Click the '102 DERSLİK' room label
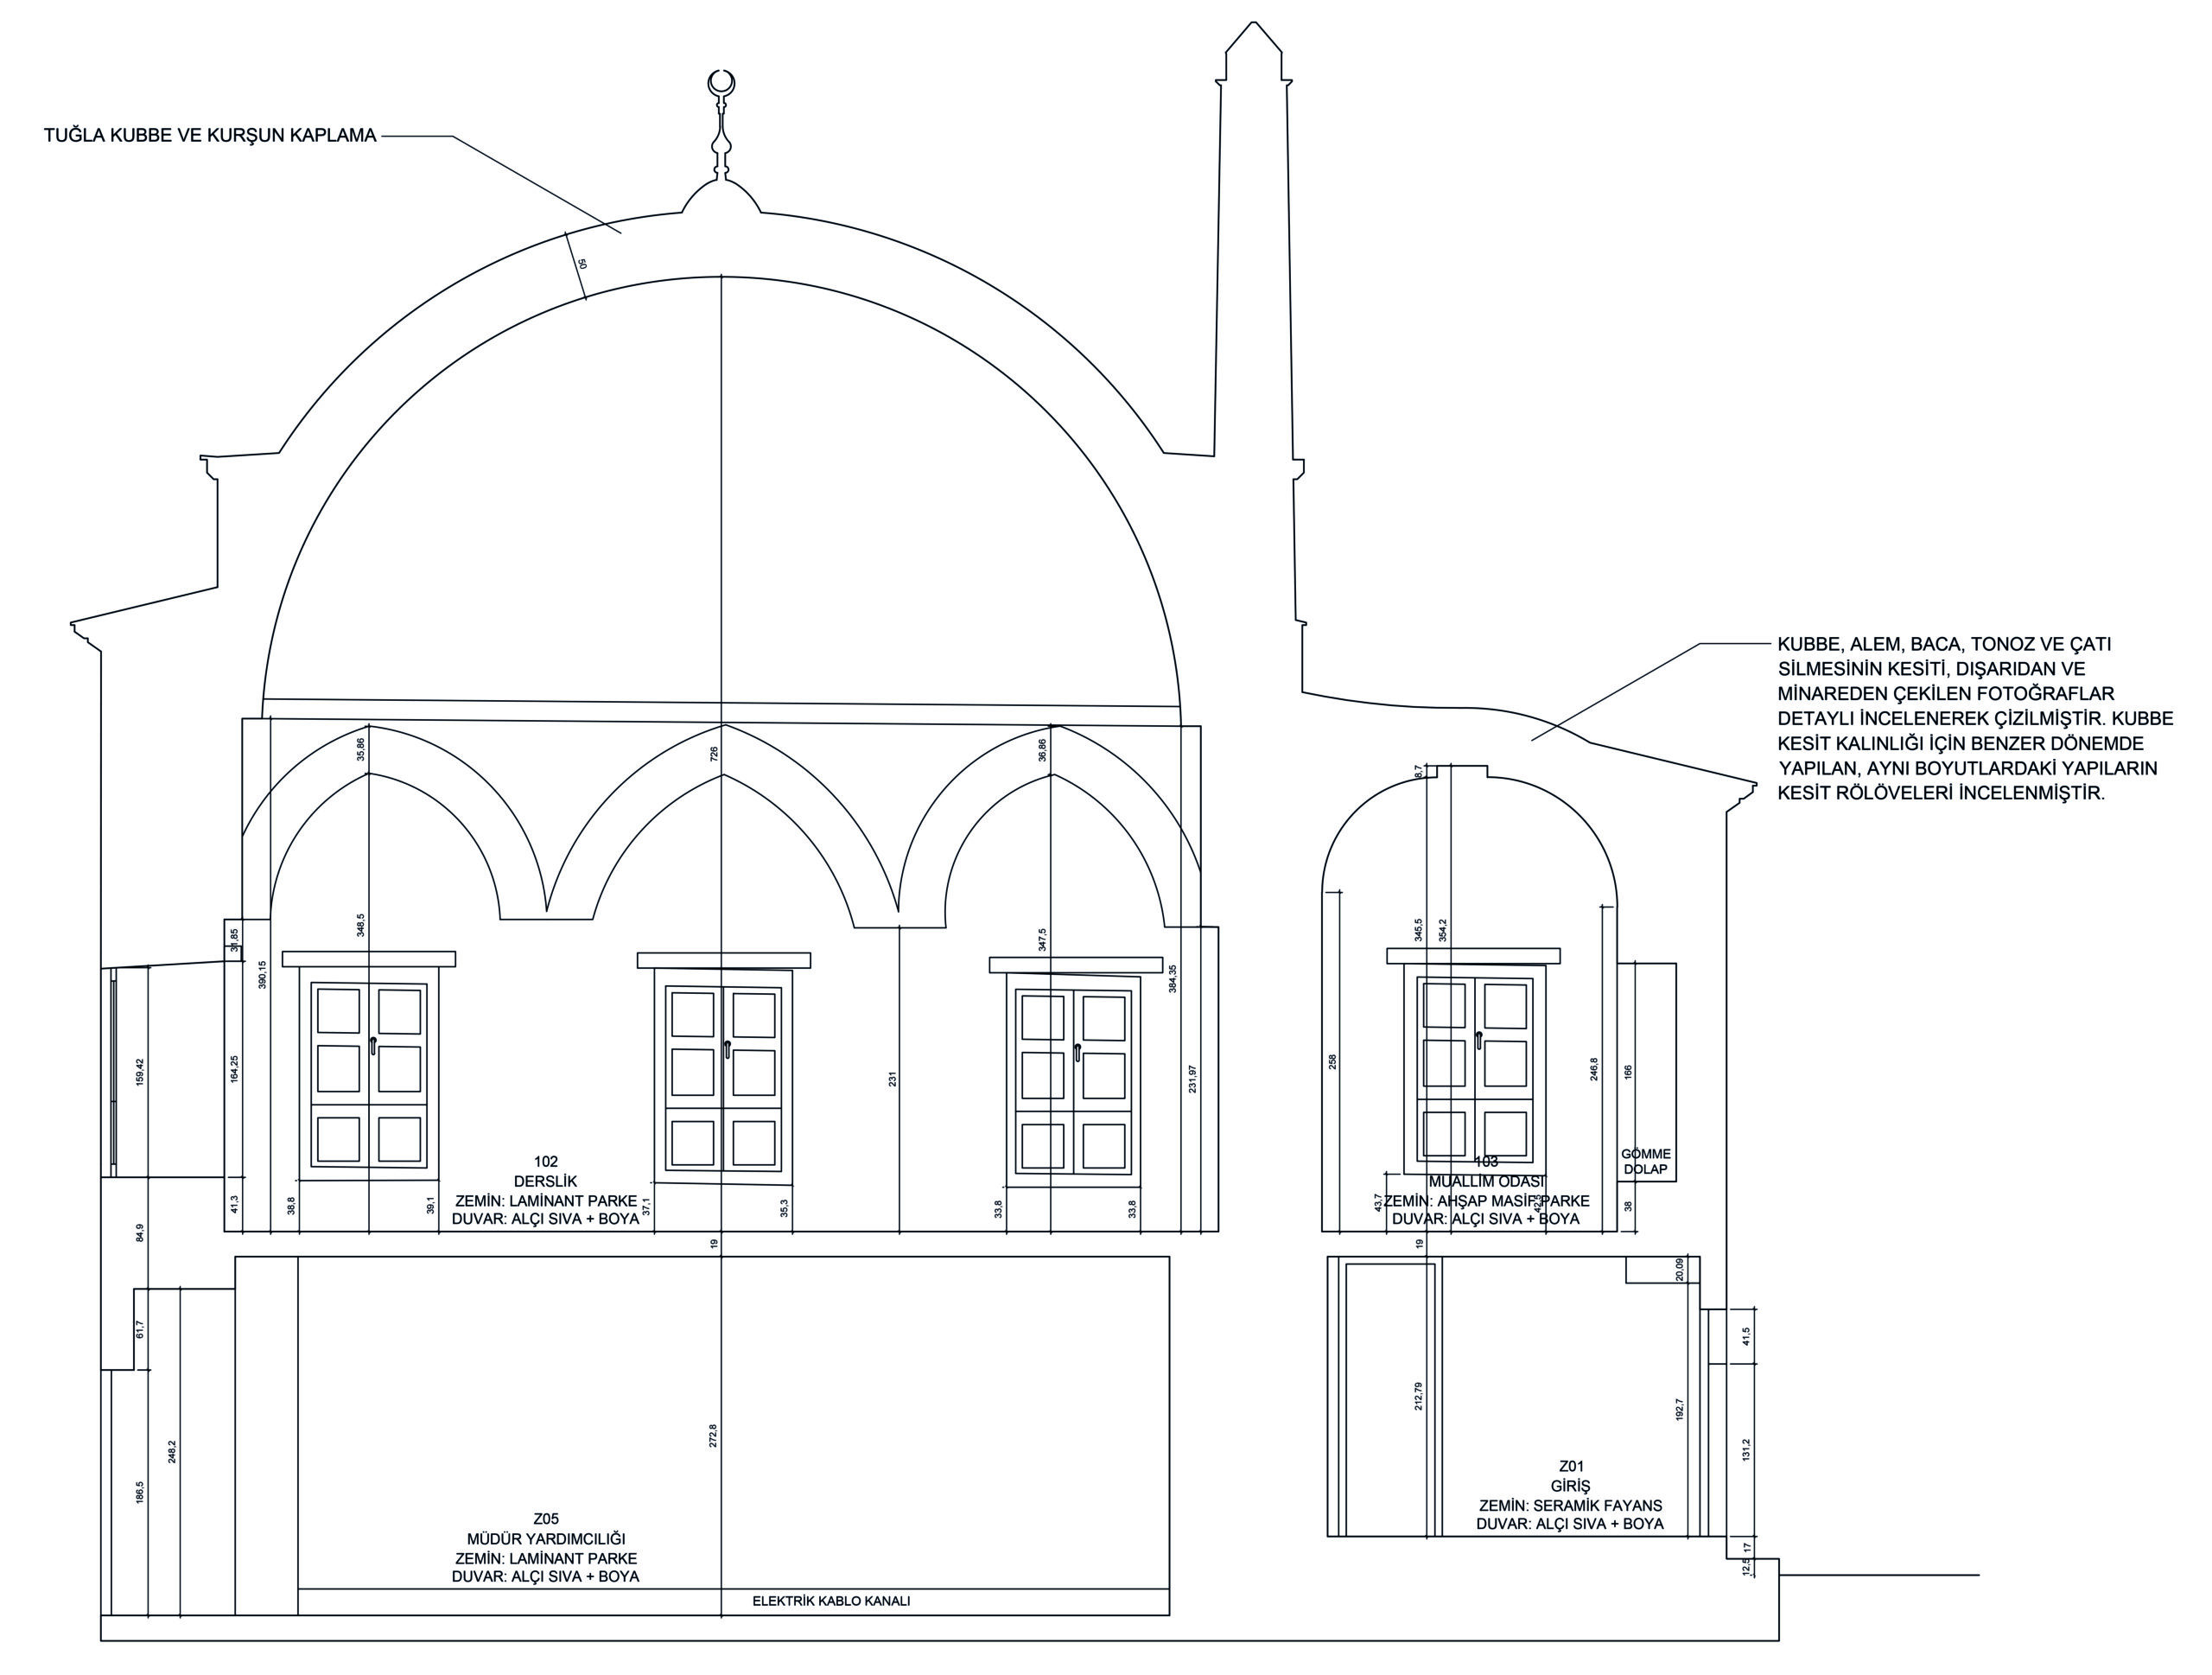The image size is (2212, 1675). 546,1171
